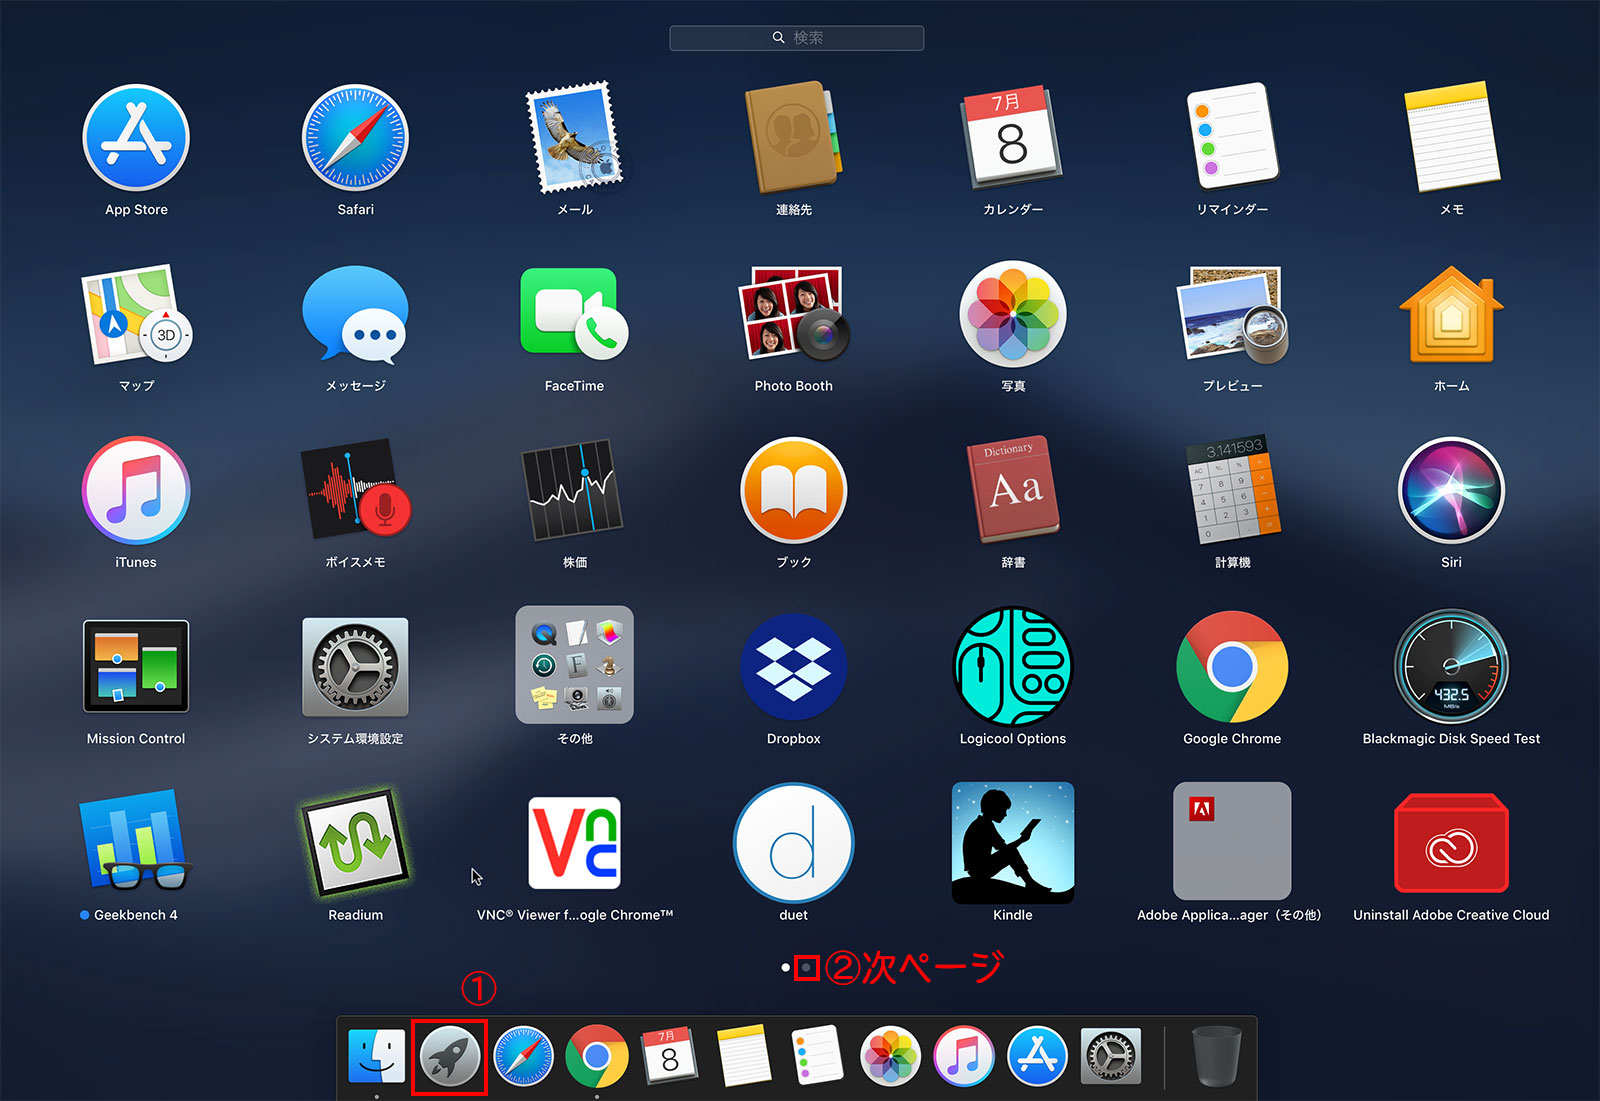
Task: Open the Trash in the Dock
Action: coord(1217,1056)
